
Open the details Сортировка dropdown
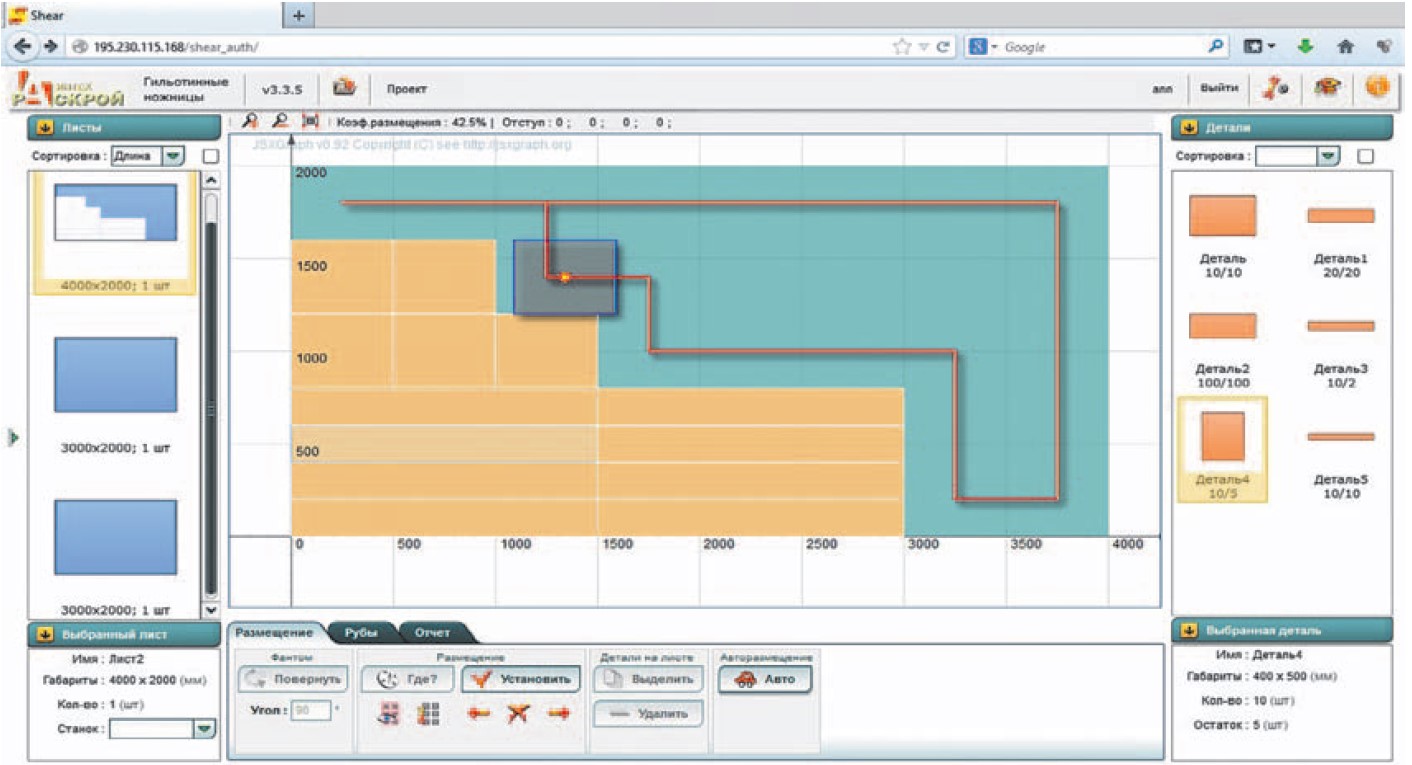click(1328, 156)
